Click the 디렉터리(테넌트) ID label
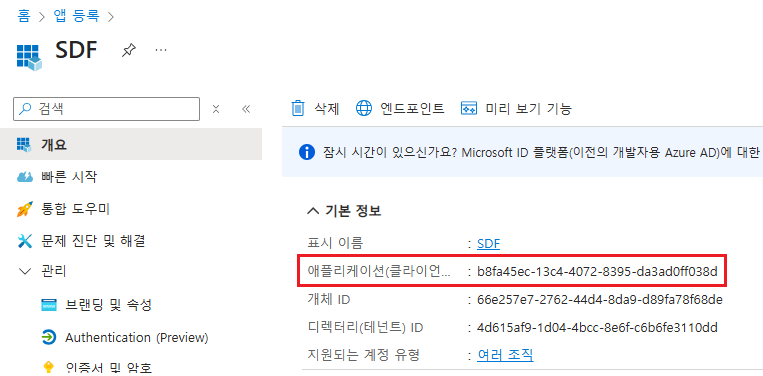 click(365, 327)
